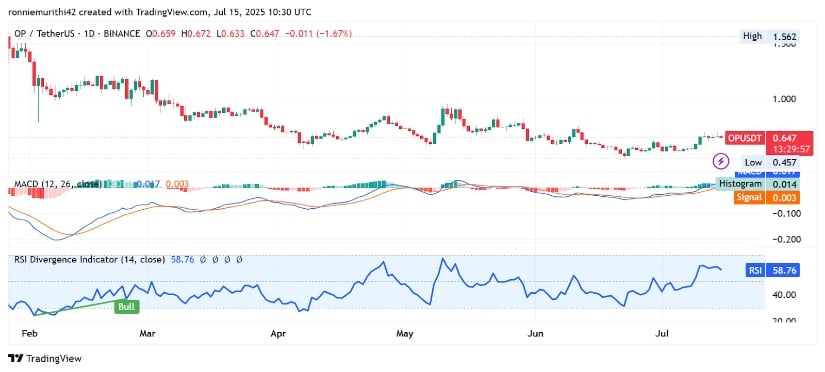Click the 40.00 RSI axis label
This screenshot has height=372, width=825.
coord(783,295)
